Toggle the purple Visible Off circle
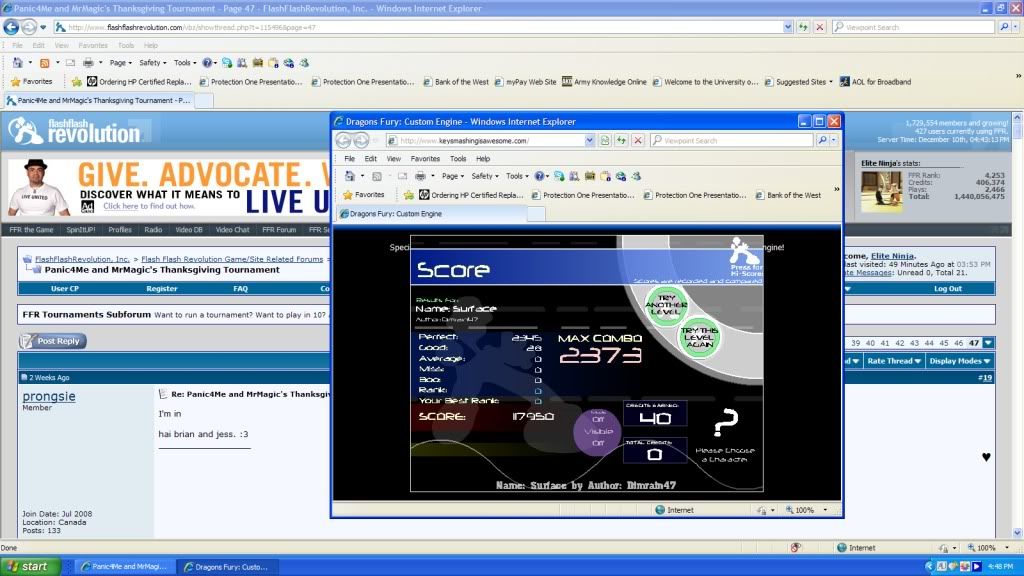1024x576 pixels. 597,432
